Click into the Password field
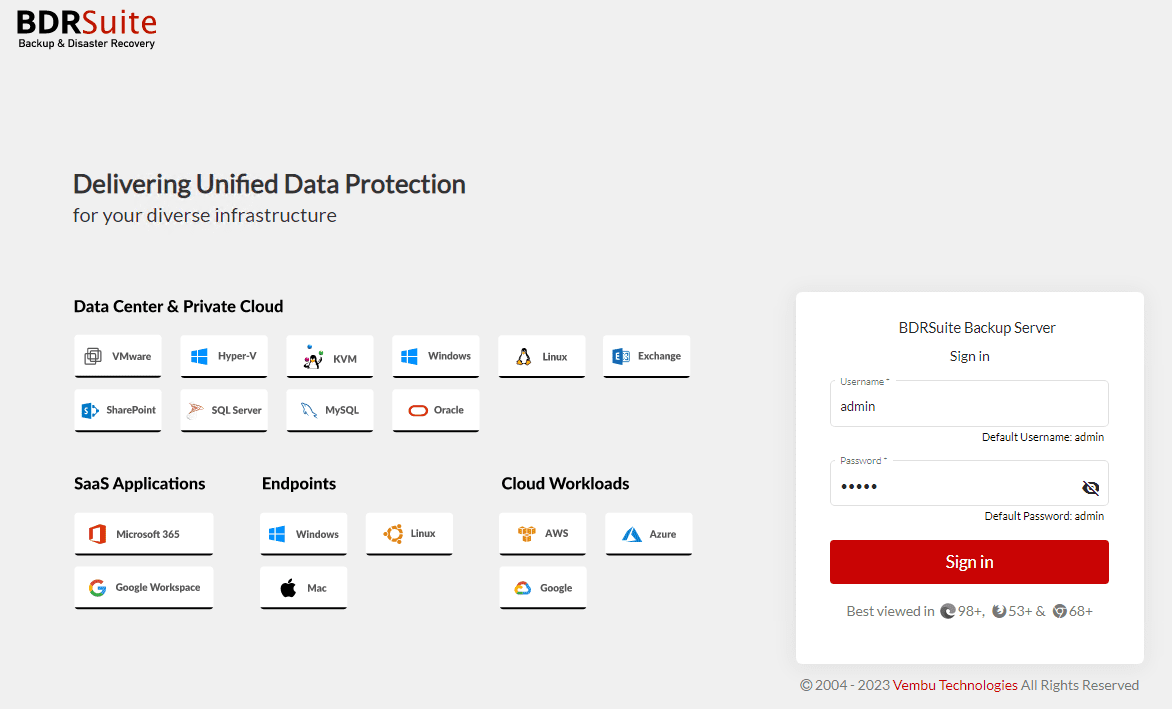The image size is (1172, 709). point(950,487)
